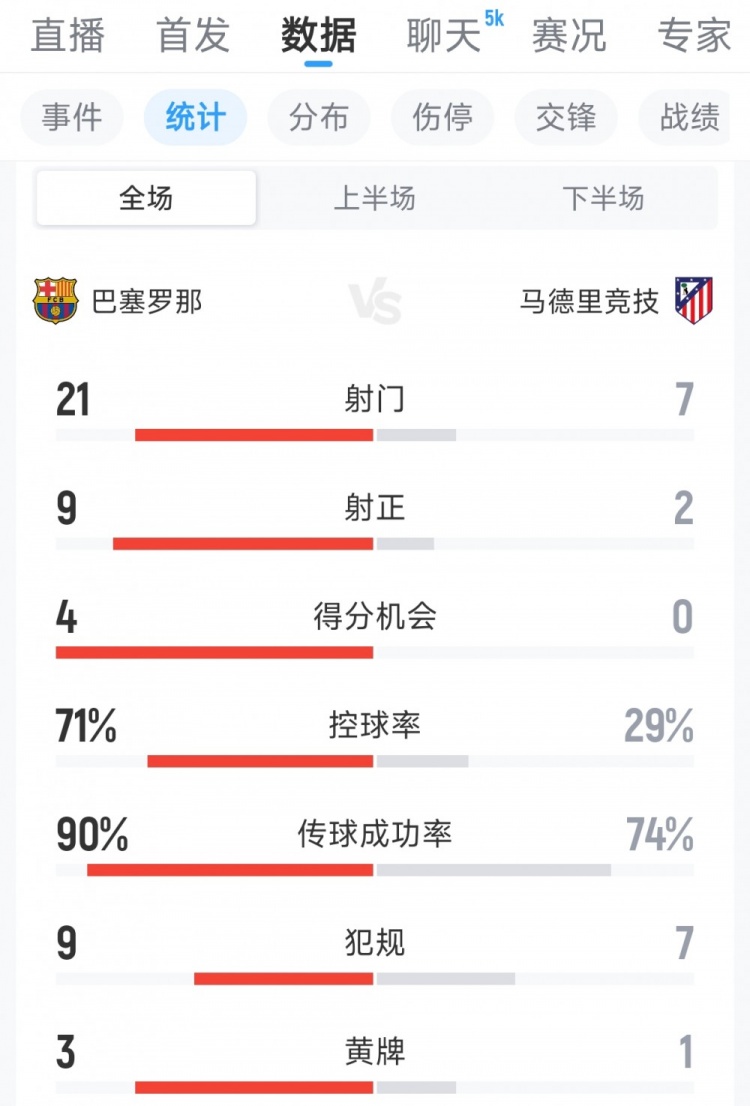Viewport: 750px width, 1106px height.
Task: Tap the 马德里竞技 team name
Action: click(589, 301)
